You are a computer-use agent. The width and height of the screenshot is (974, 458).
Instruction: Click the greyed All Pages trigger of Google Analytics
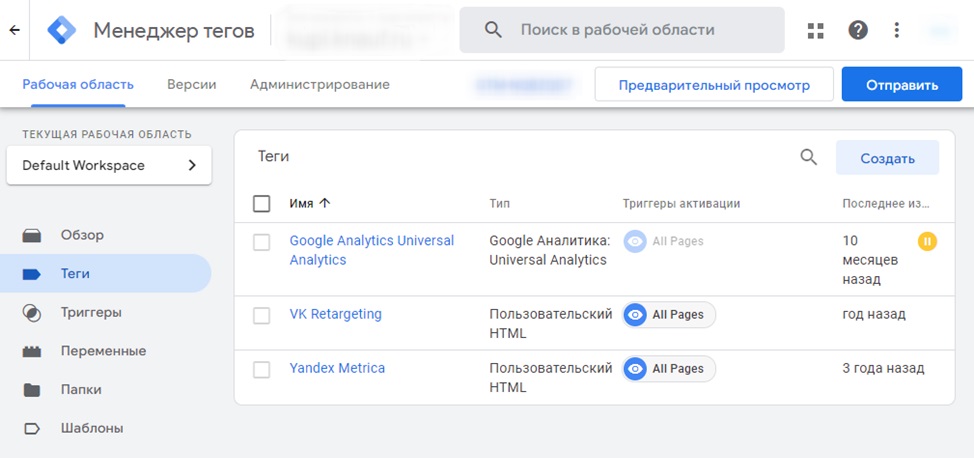664,242
